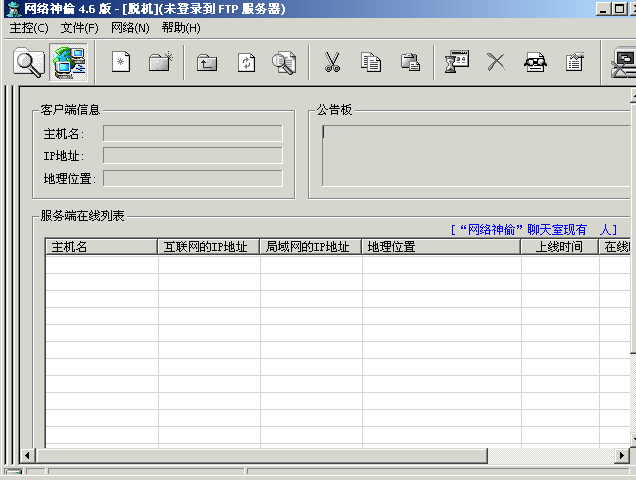Open the 网络(N) menu

click(130, 28)
